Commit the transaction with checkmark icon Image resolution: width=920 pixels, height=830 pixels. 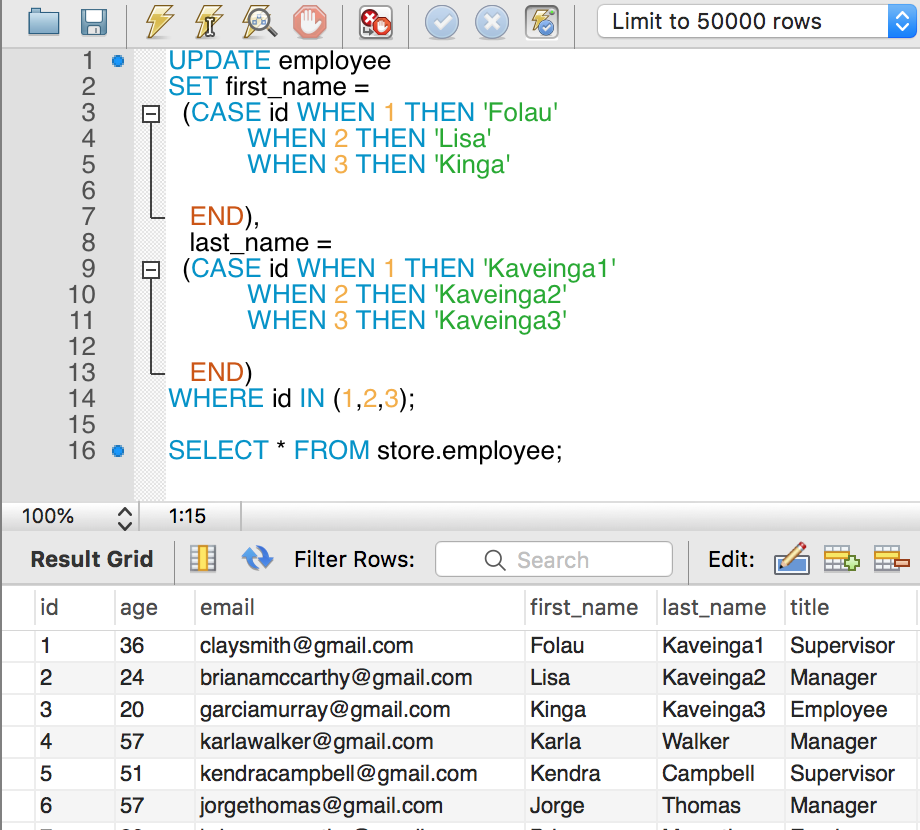tap(442, 23)
